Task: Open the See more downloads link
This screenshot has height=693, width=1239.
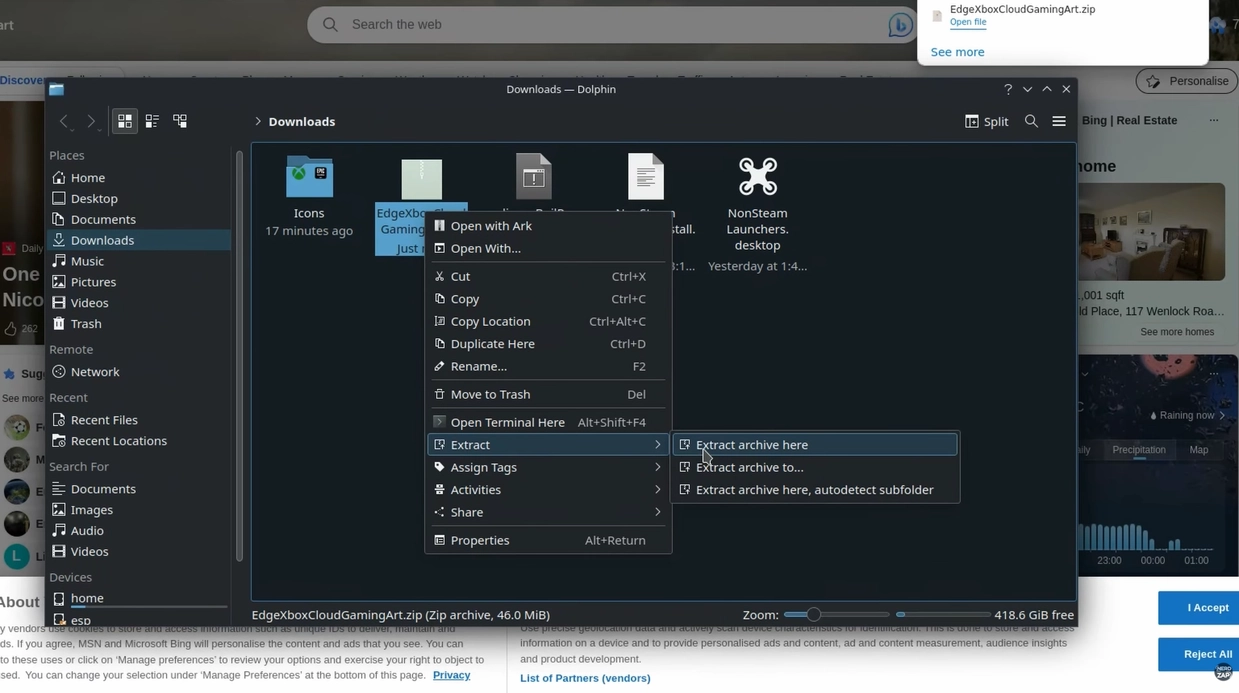Action: click(957, 52)
